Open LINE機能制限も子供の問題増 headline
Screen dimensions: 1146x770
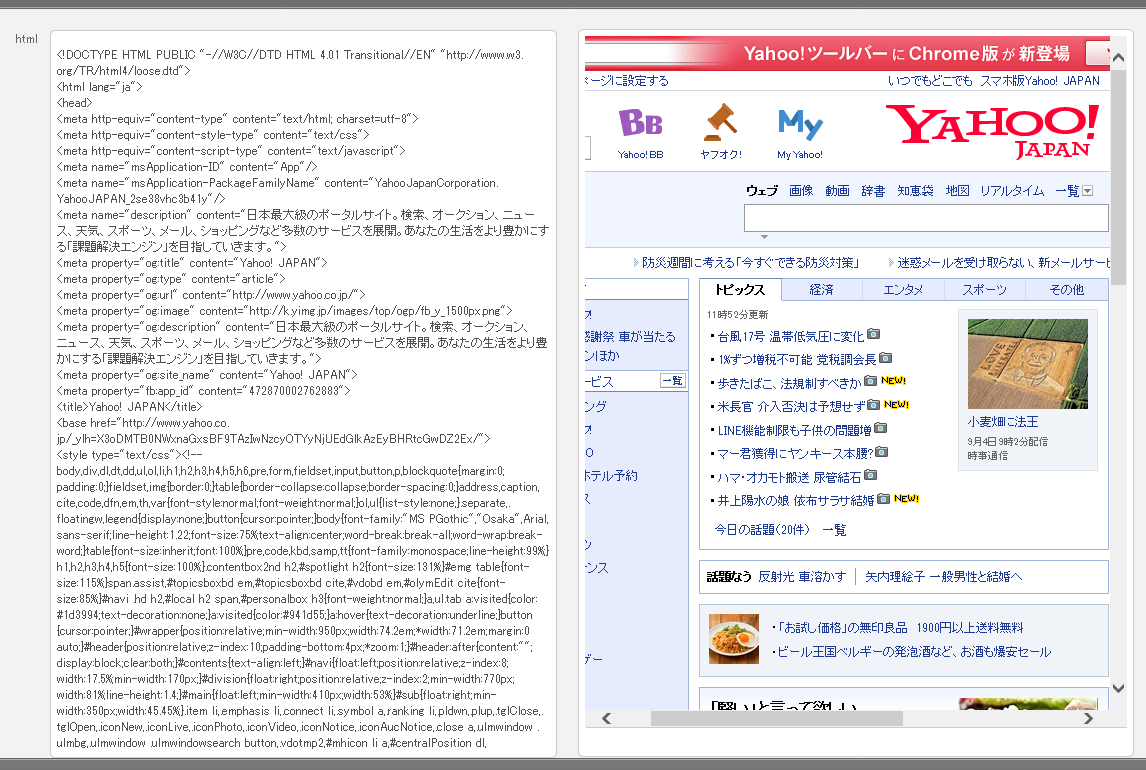[794, 430]
